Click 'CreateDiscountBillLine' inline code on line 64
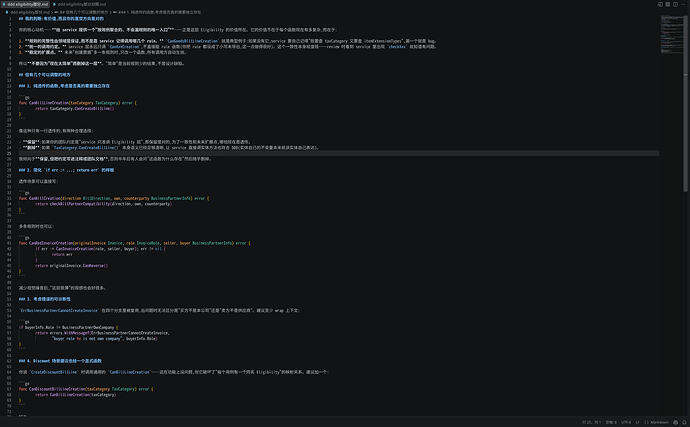690x427 pixels. (x=54, y=372)
